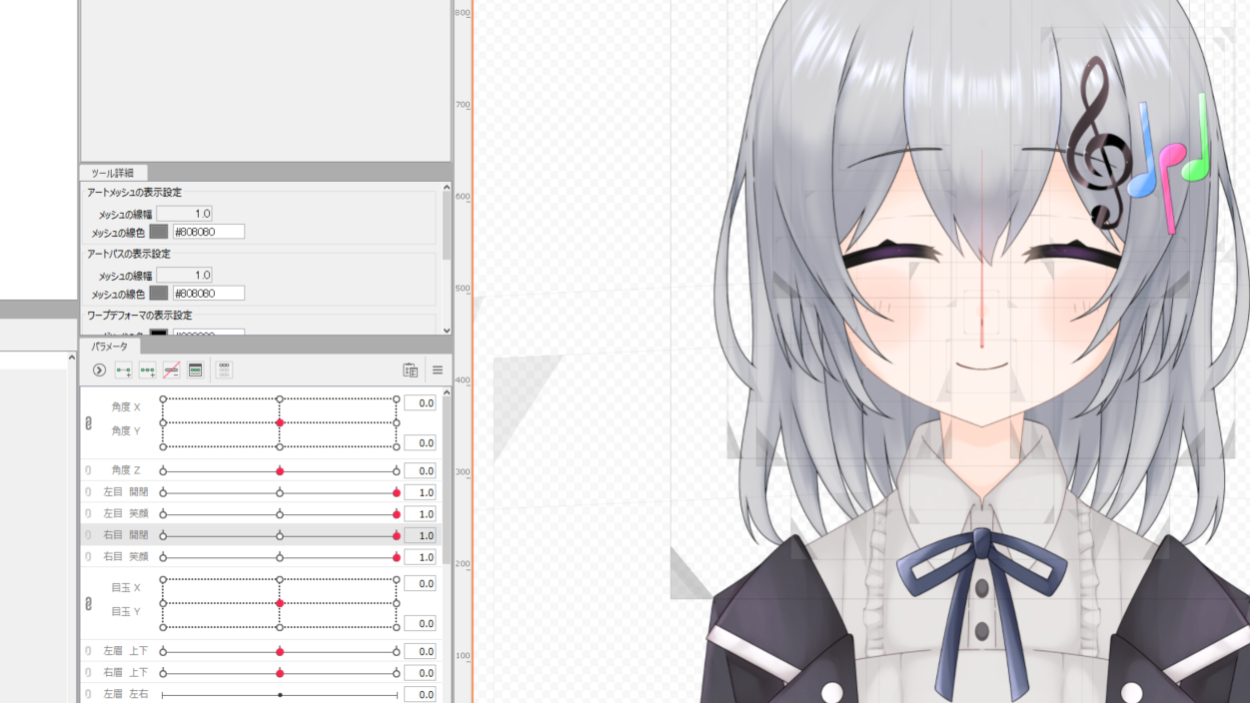Click the middle key point on 左目 開閉 slider

click(280, 493)
